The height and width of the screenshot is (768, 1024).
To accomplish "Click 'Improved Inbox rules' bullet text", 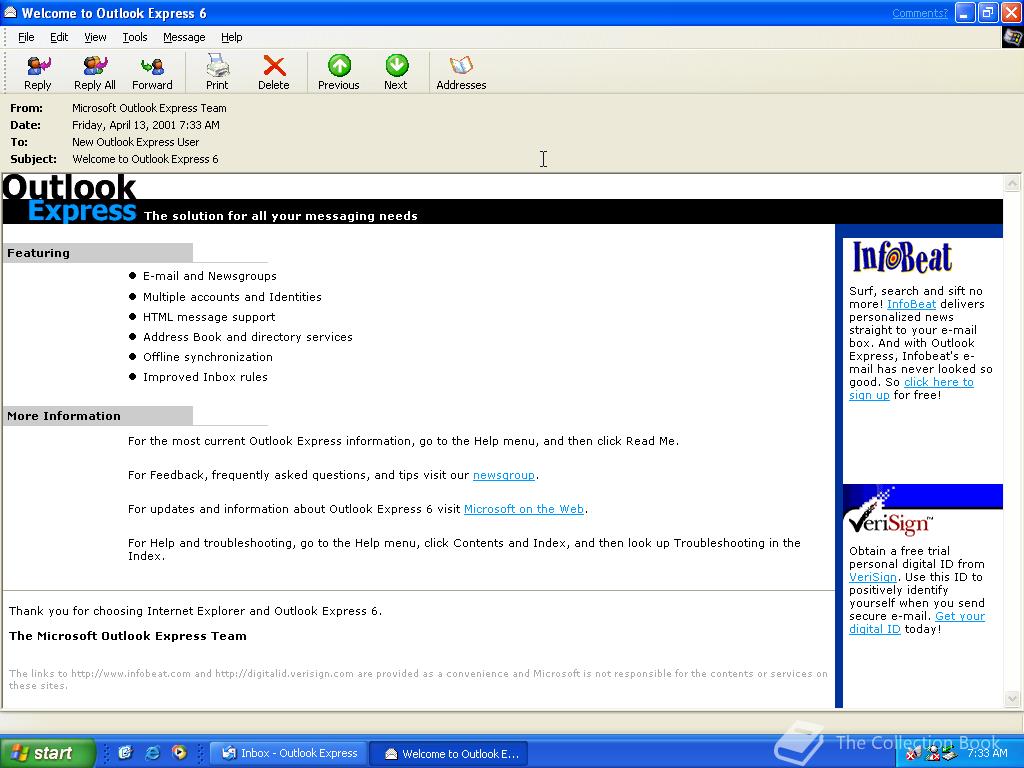I will [x=205, y=377].
